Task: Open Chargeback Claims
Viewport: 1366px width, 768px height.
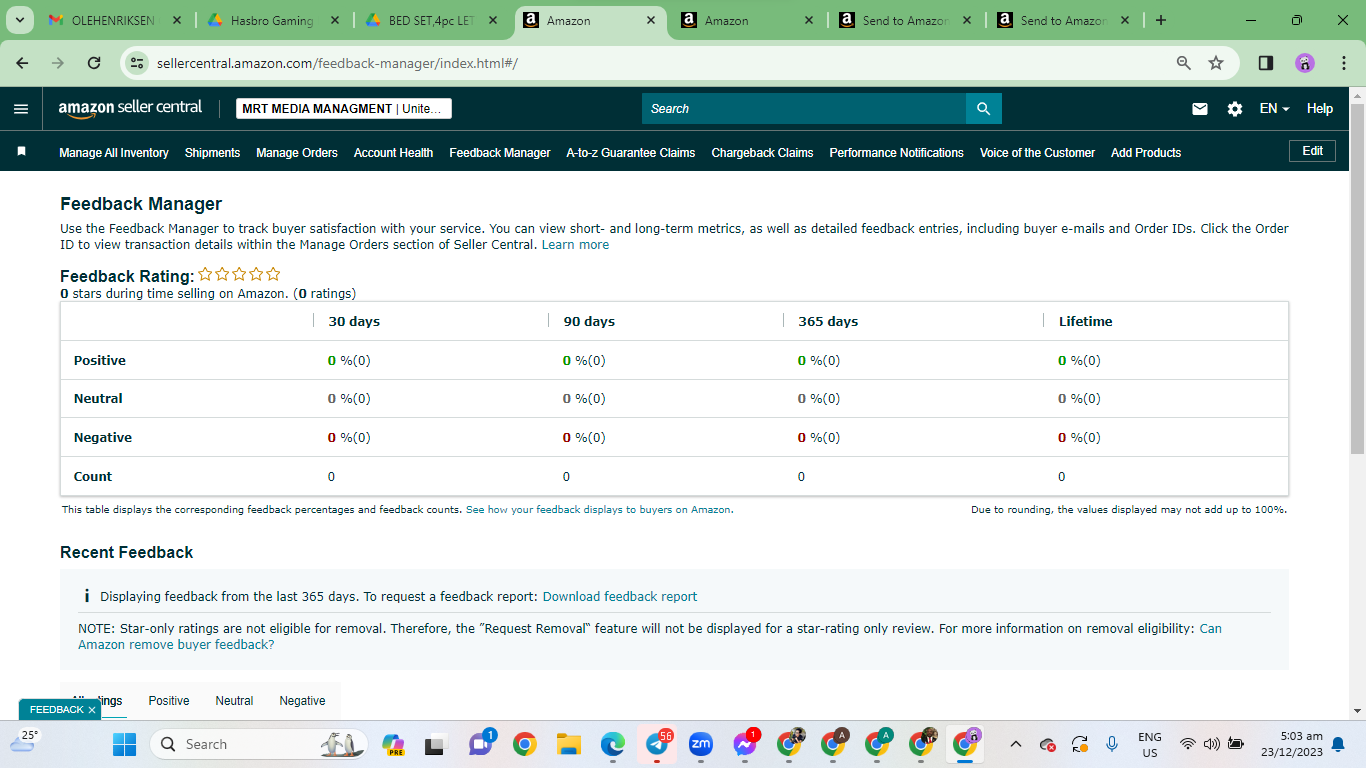Action: (762, 153)
